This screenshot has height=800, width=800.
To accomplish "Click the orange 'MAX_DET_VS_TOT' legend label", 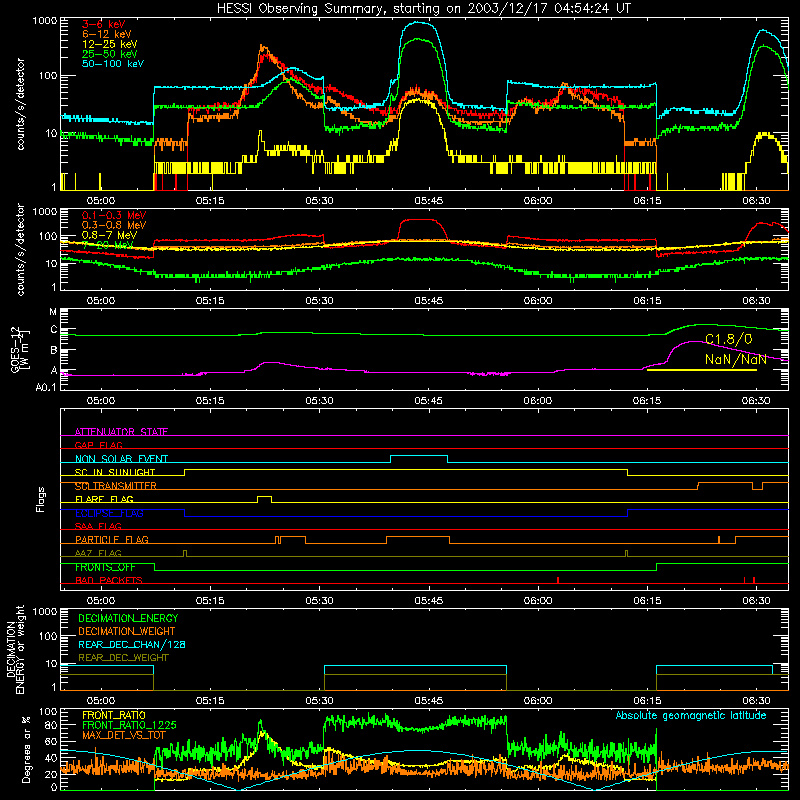I will [123, 735].
